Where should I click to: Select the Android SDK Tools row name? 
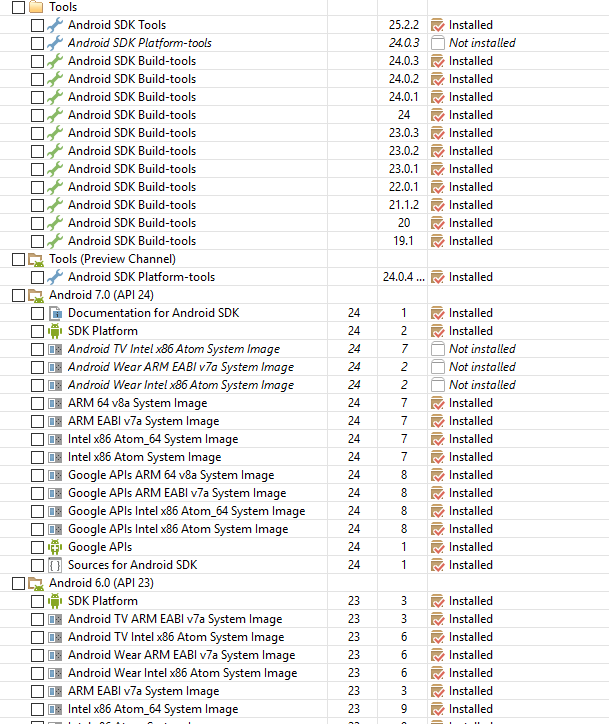click(x=117, y=25)
